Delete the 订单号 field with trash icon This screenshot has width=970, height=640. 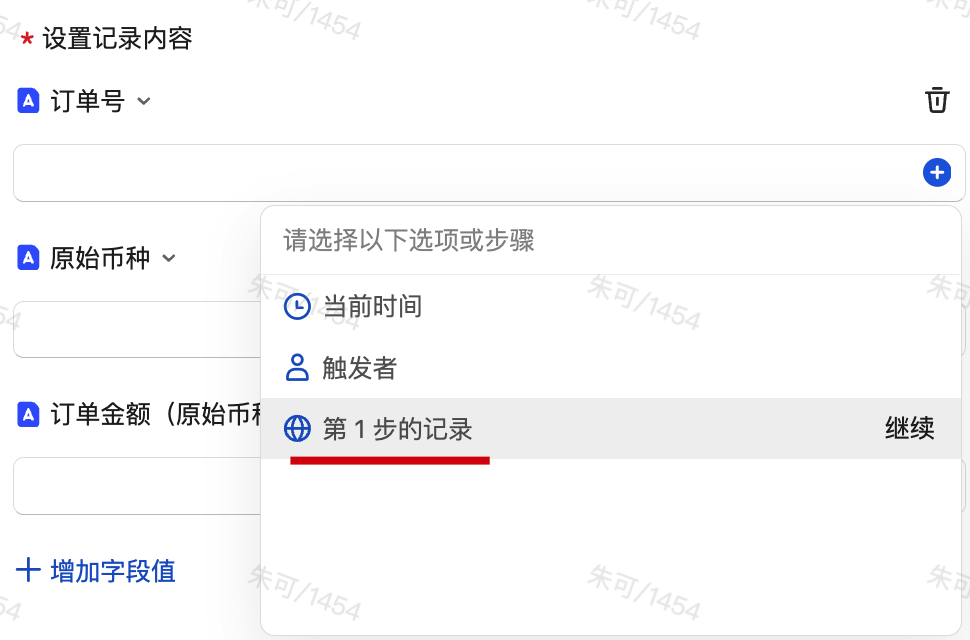pyautogui.click(x=936, y=100)
